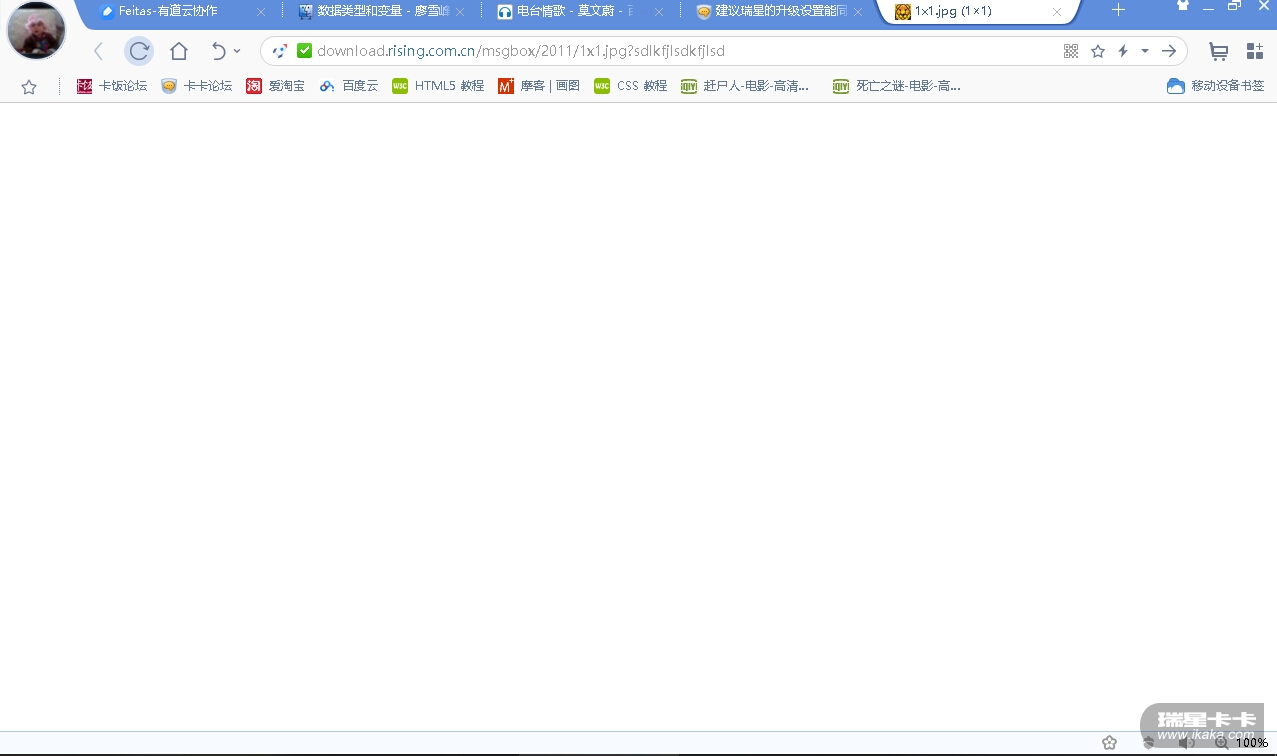Viewport: 1277px width, 756px height.
Task: Open the QR code icon in address bar
Action: (x=1071, y=51)
